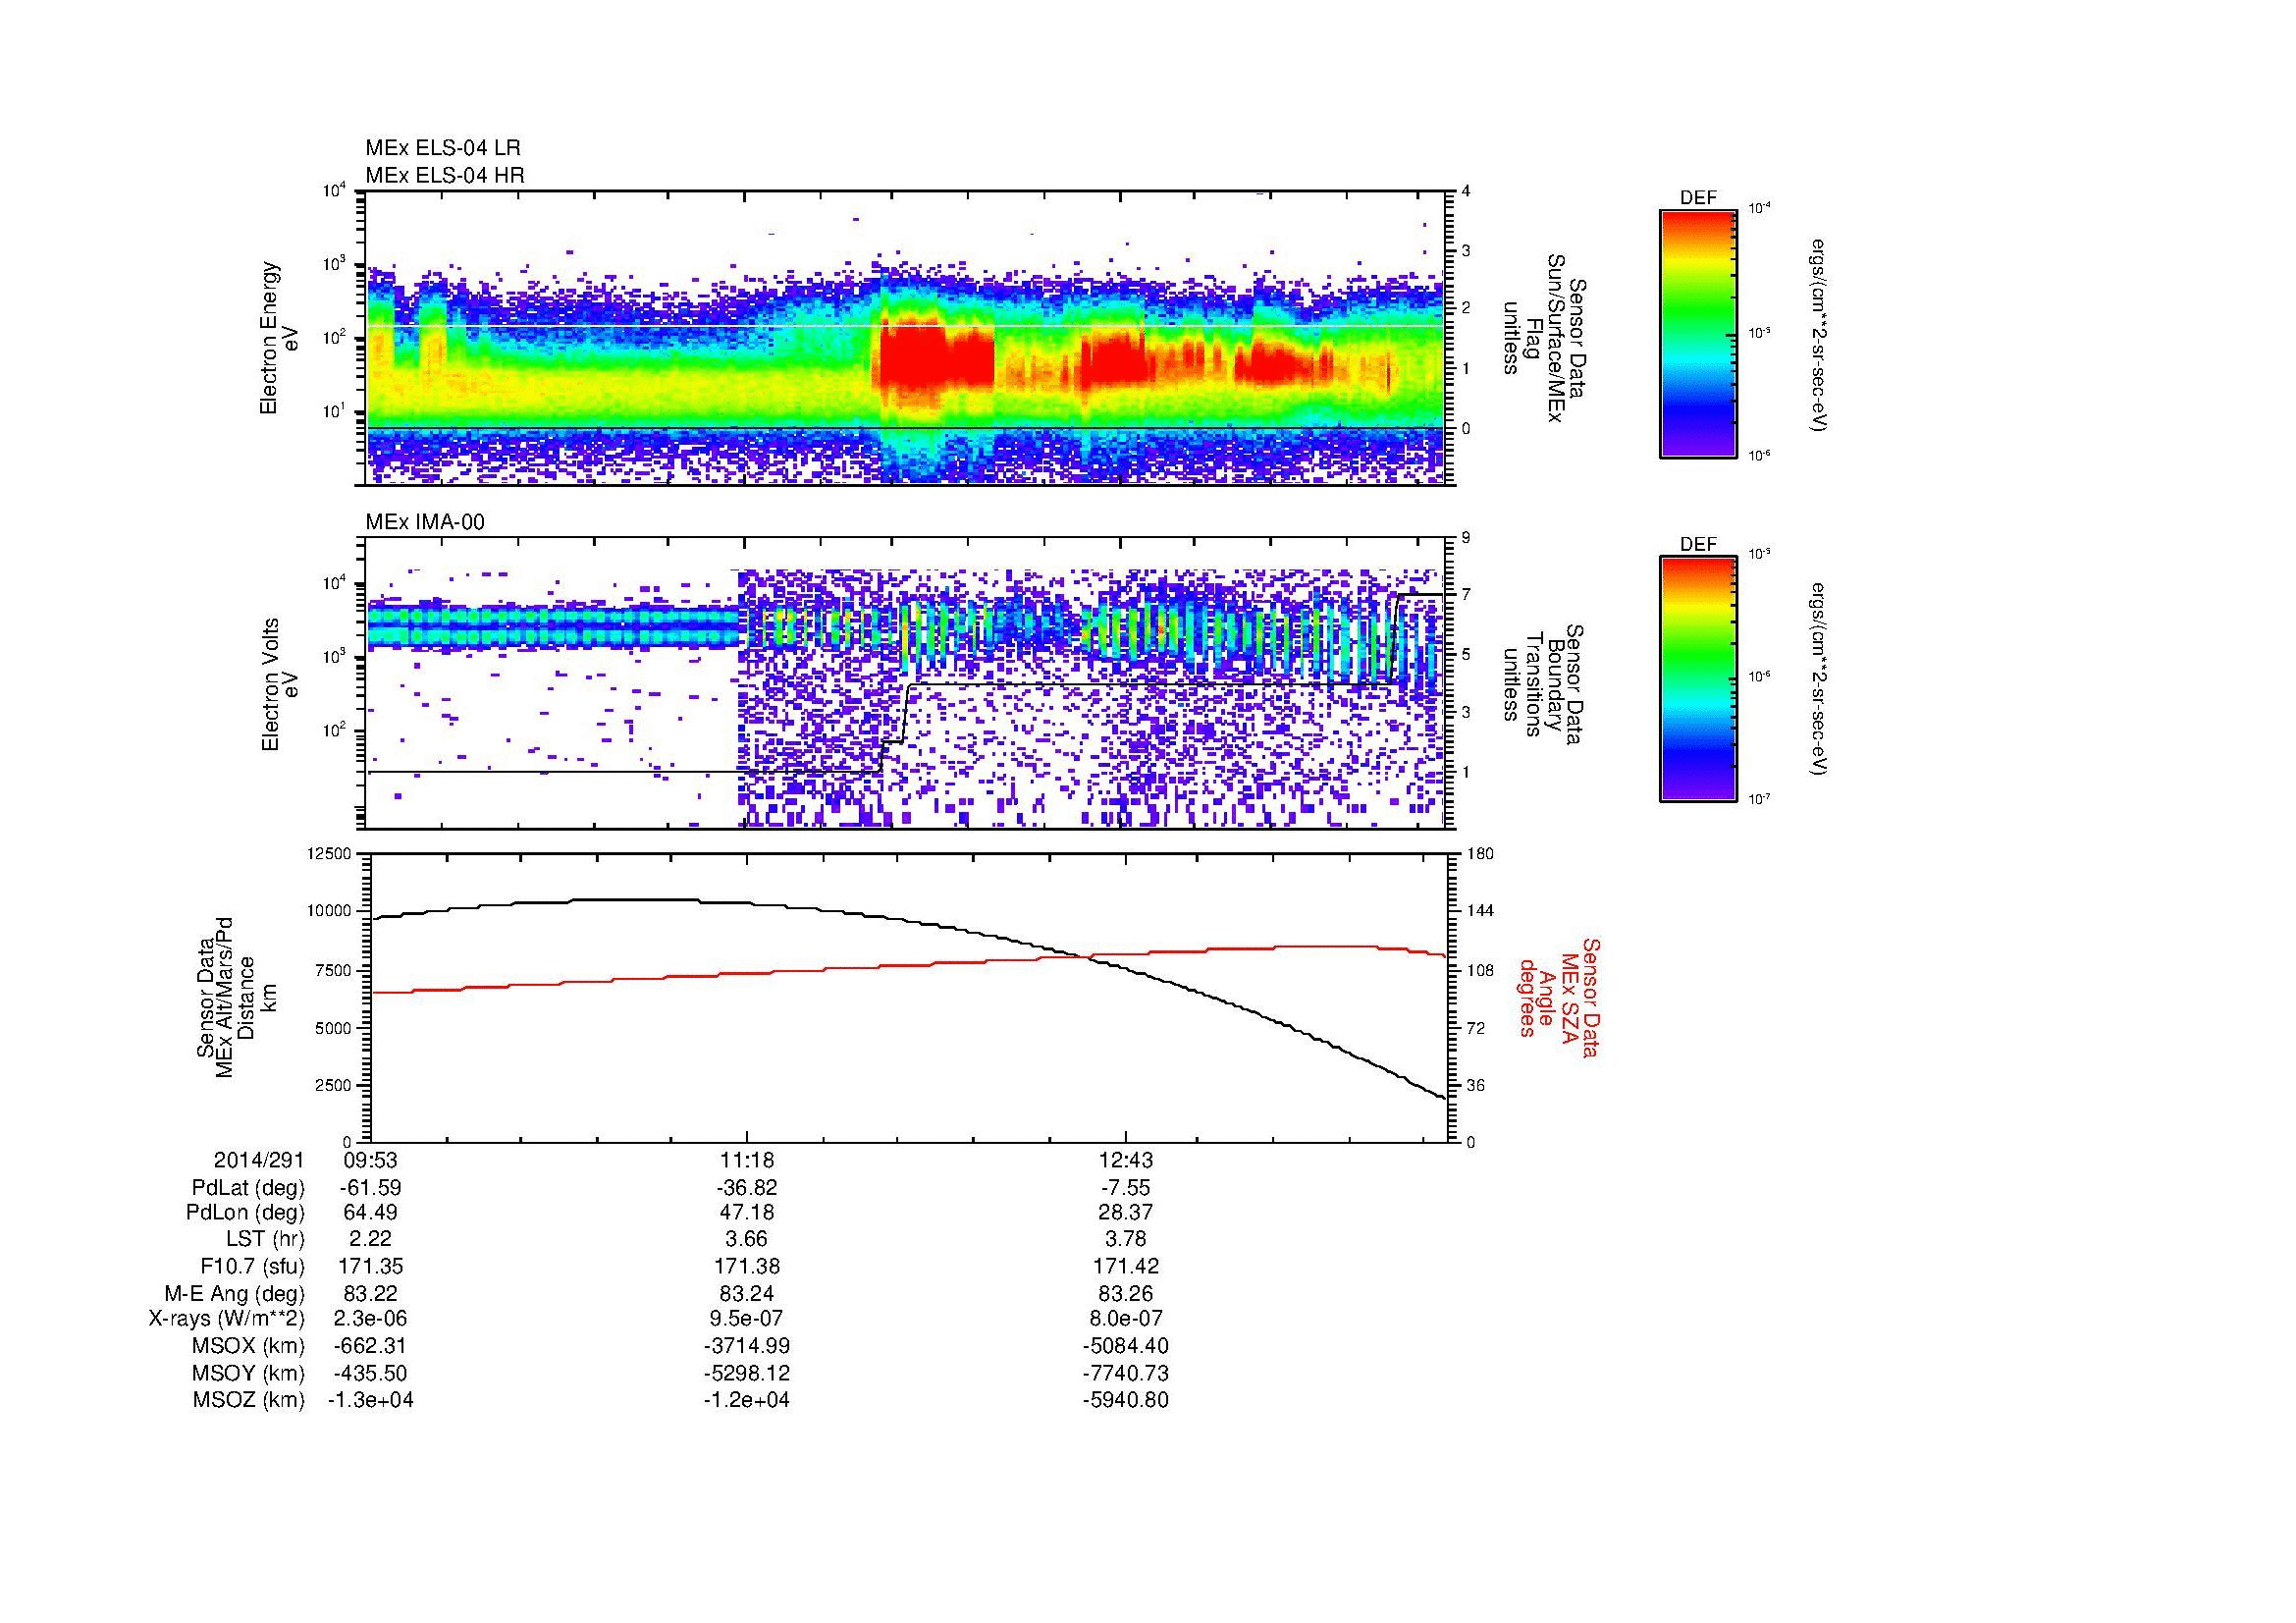Click the 'Sun/Surface/MEx Flag unitless' label
This screenshot has height=1623, width=2296.
[1543, 340]
